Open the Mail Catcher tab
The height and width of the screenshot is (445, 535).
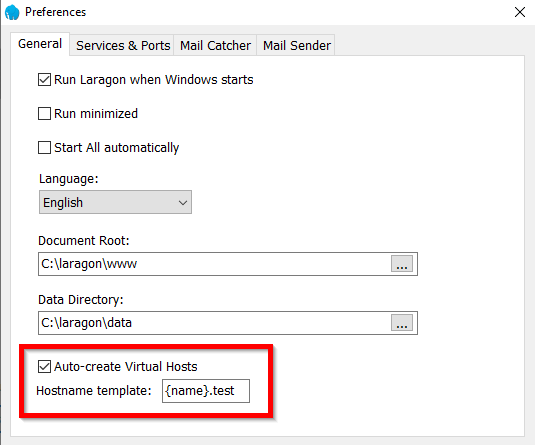[215, 45]
